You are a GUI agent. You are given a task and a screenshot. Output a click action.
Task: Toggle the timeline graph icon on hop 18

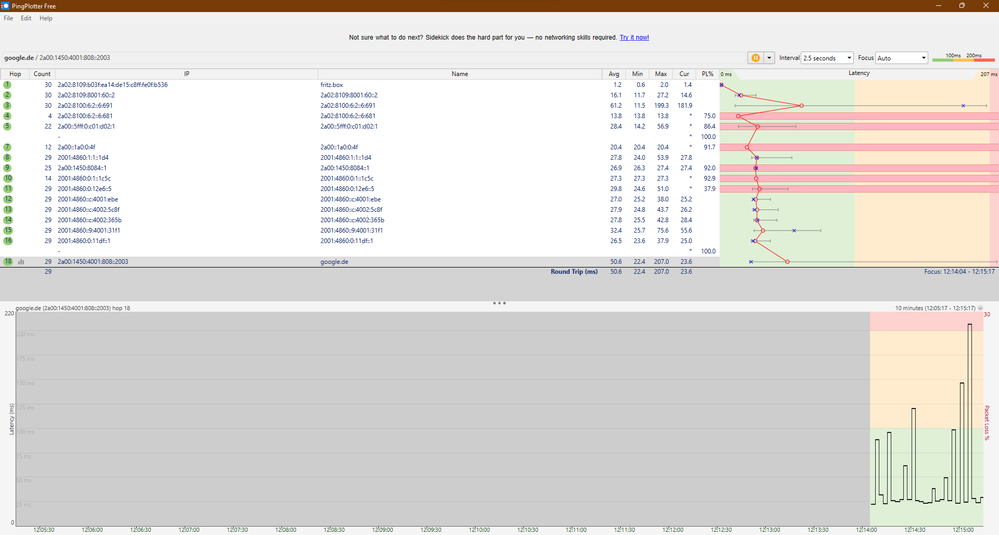click(21, 262)
